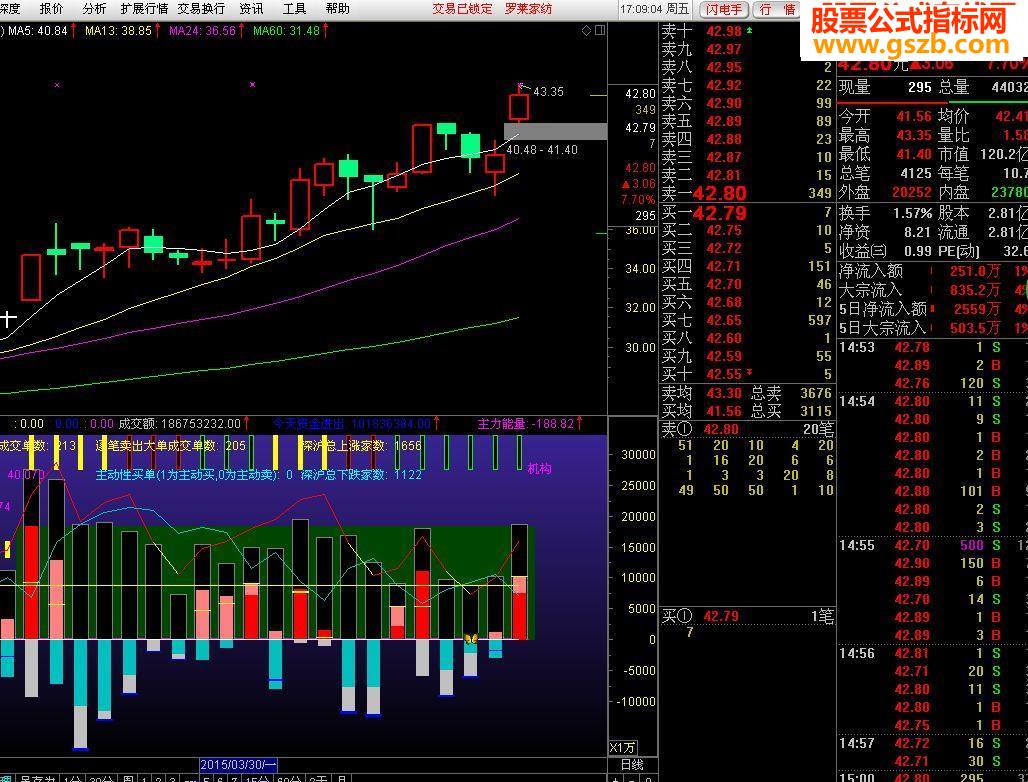Select the 日线 period label
1028x782 pixels.
click(632, 764)
